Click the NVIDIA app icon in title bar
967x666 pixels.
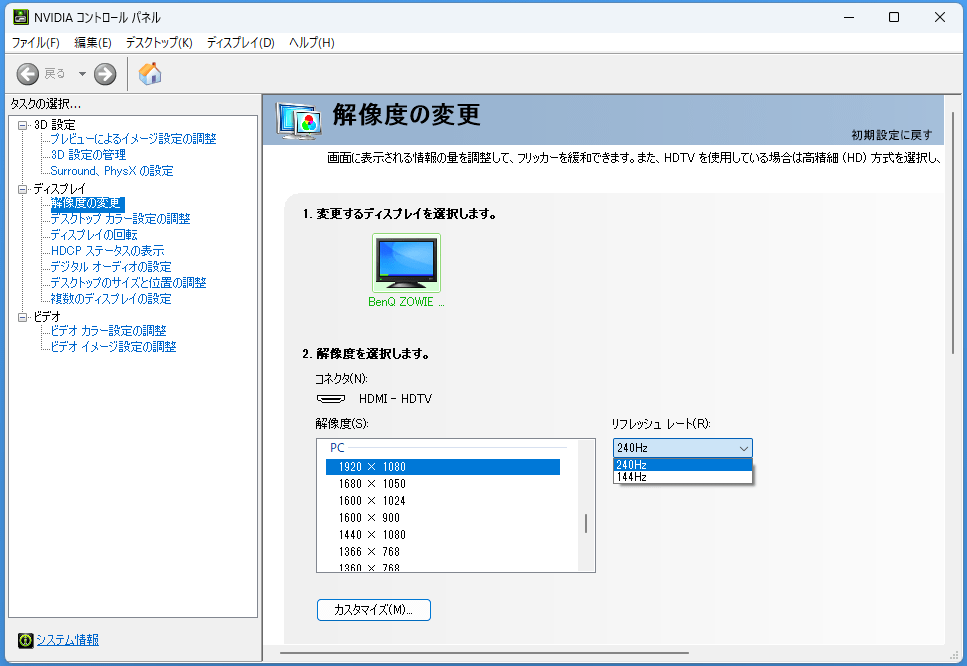click(21, 17)
